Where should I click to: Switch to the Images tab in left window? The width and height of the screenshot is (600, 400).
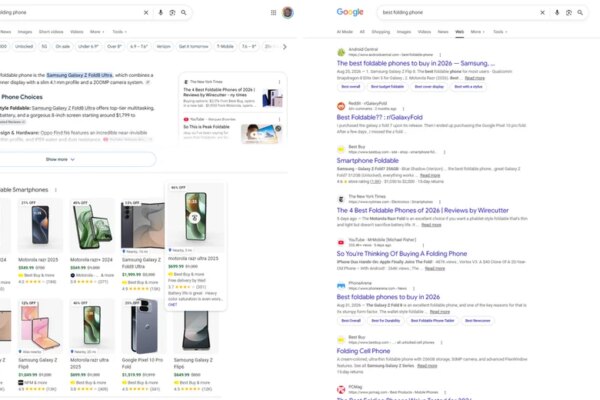click(25, 32)
